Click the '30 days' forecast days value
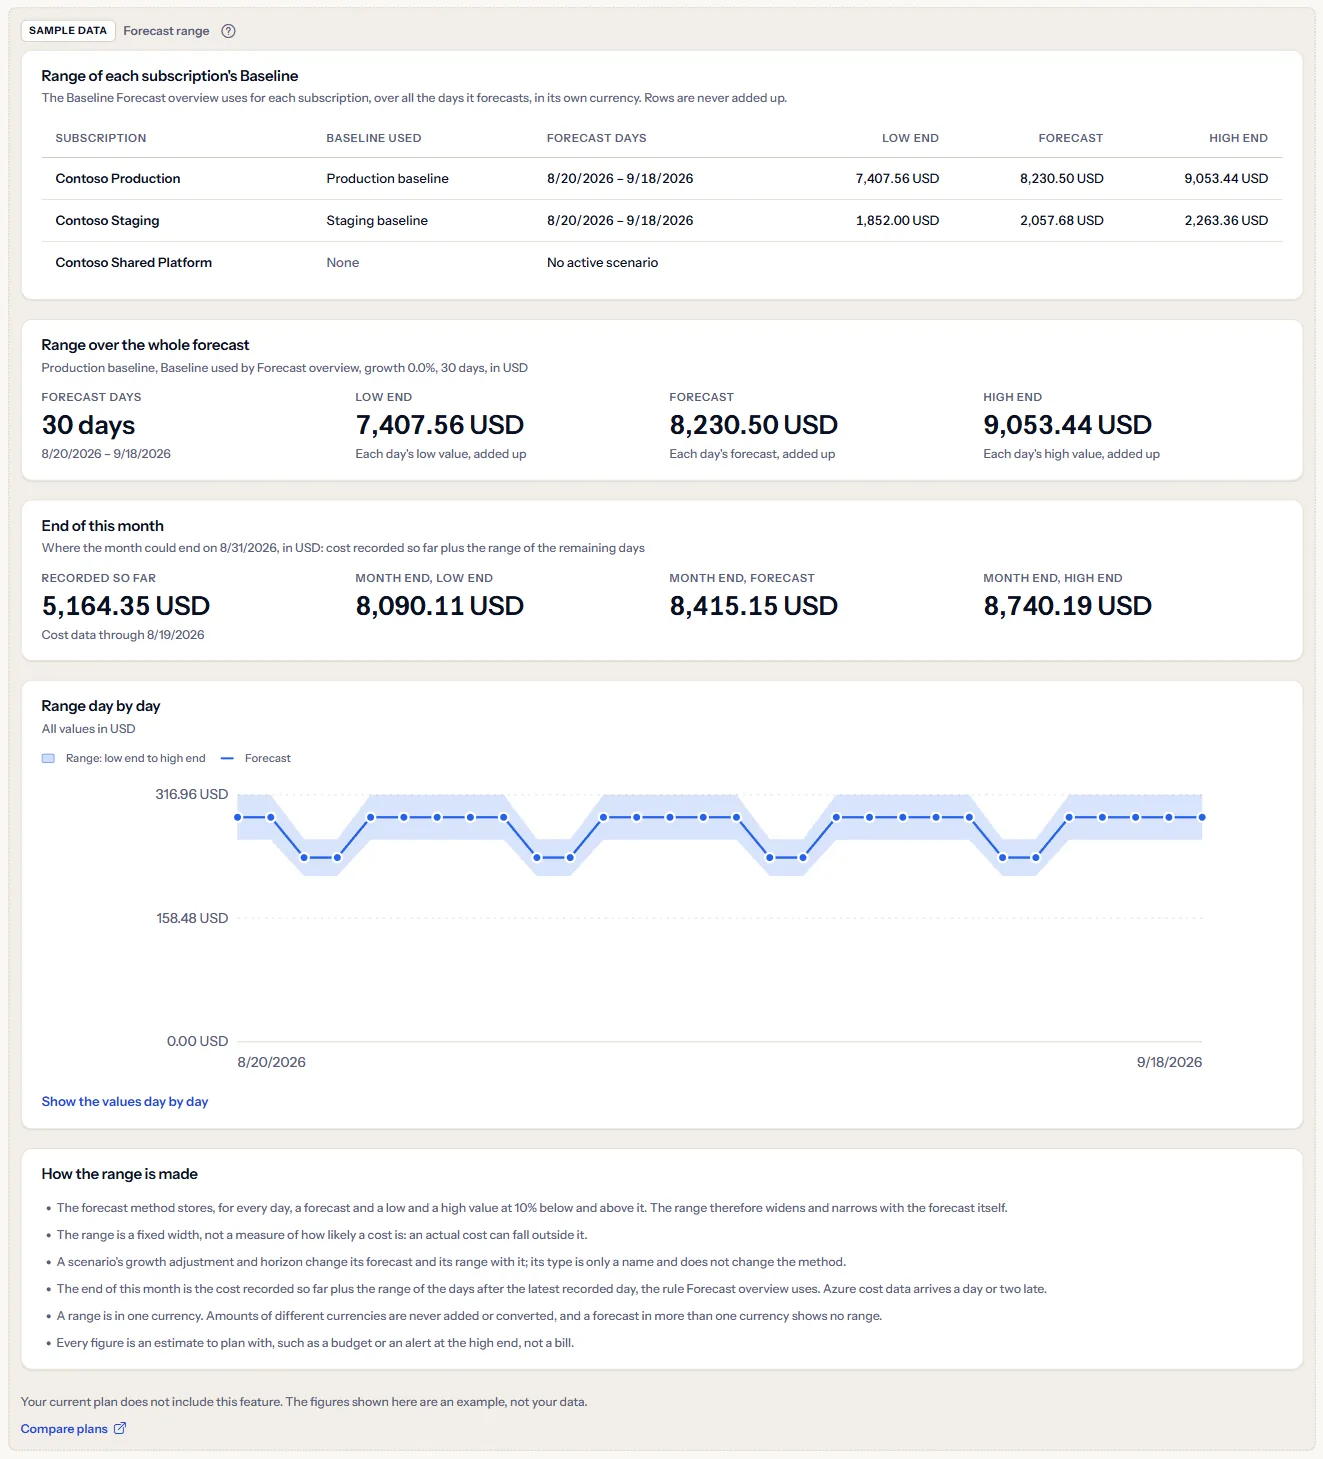The height and width of the screenshot is (1459, 1323). tap(88, 426)
